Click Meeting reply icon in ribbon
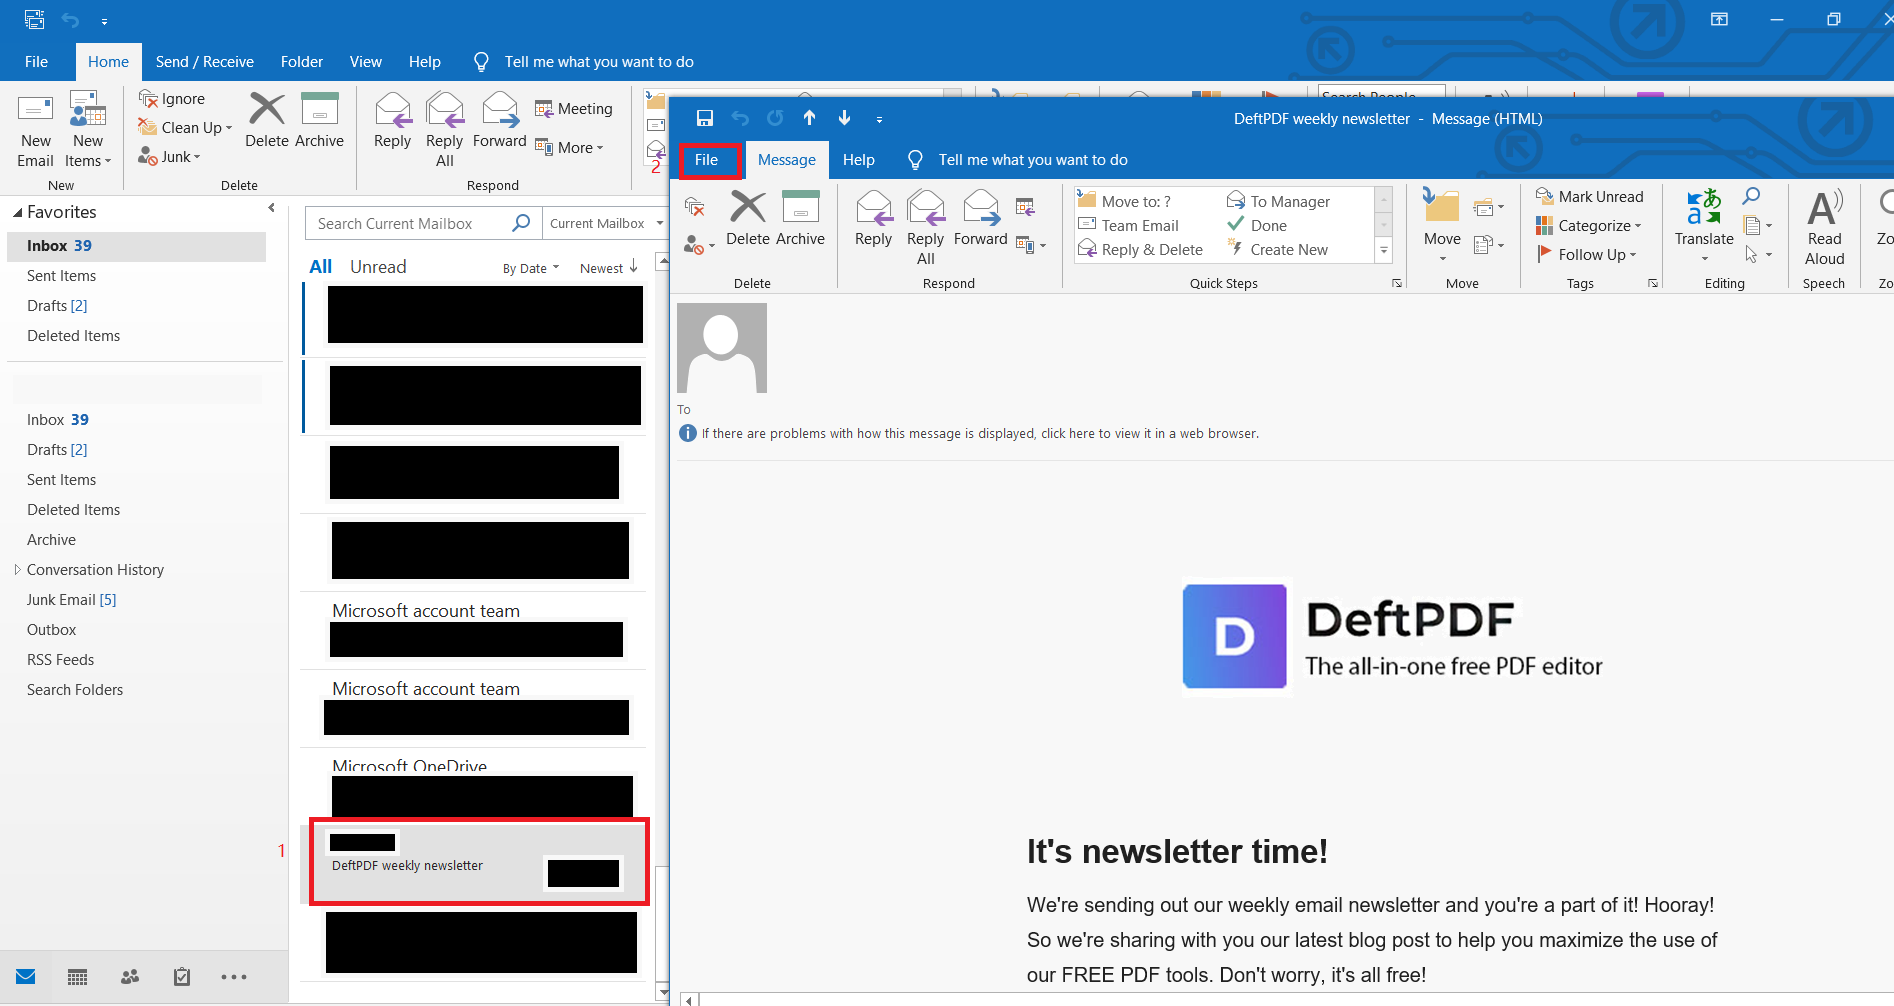This screenshot has width=1894, height=1006. point(574,108)
